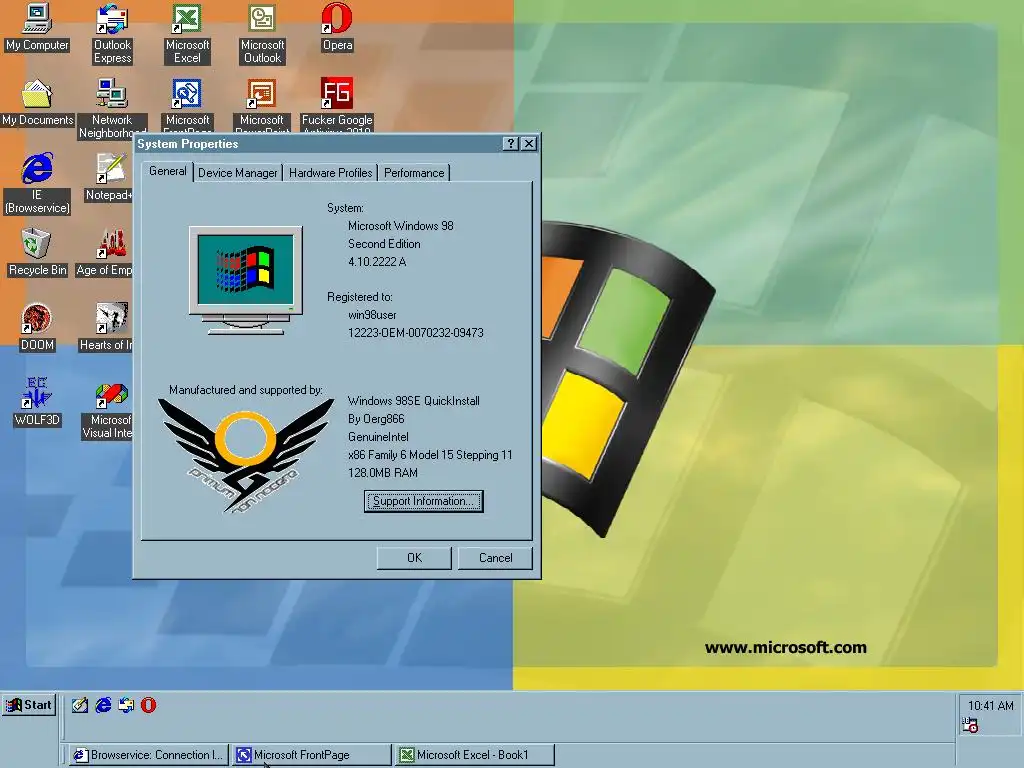Click the Task Scheduler tray icon
Image resolution: width=1024 pixels, height=768 pixels.
click(x=970, y=725)
